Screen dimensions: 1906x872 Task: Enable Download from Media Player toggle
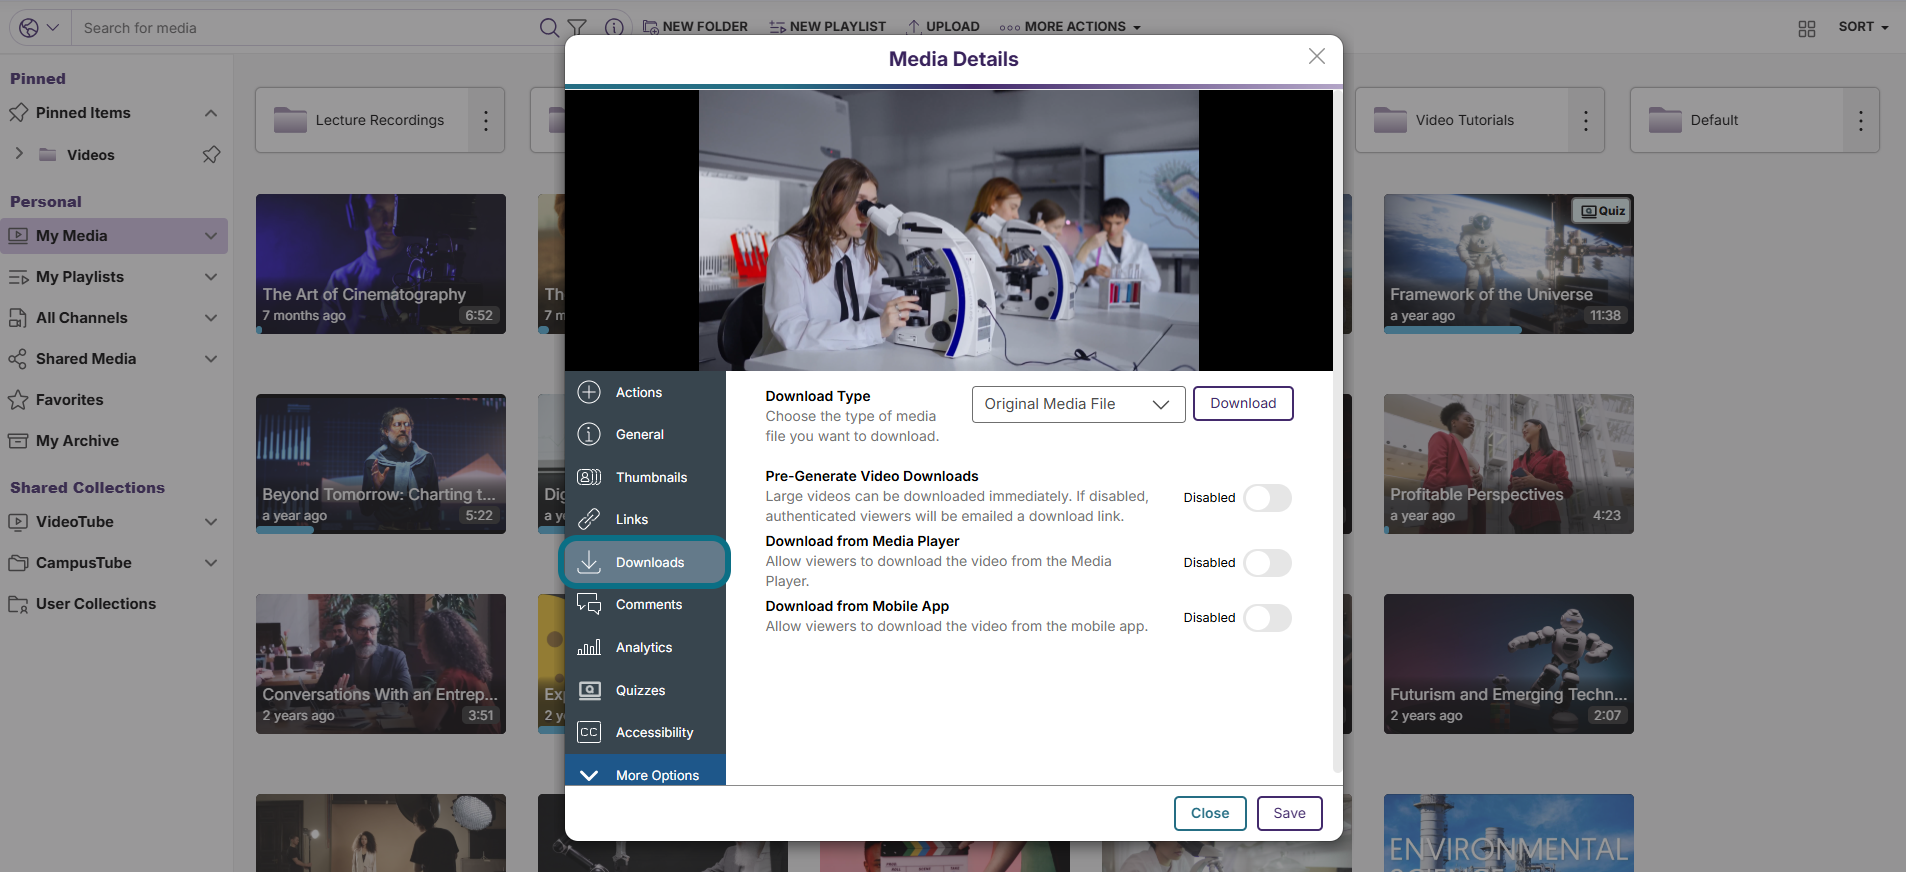click(1267, 563)
